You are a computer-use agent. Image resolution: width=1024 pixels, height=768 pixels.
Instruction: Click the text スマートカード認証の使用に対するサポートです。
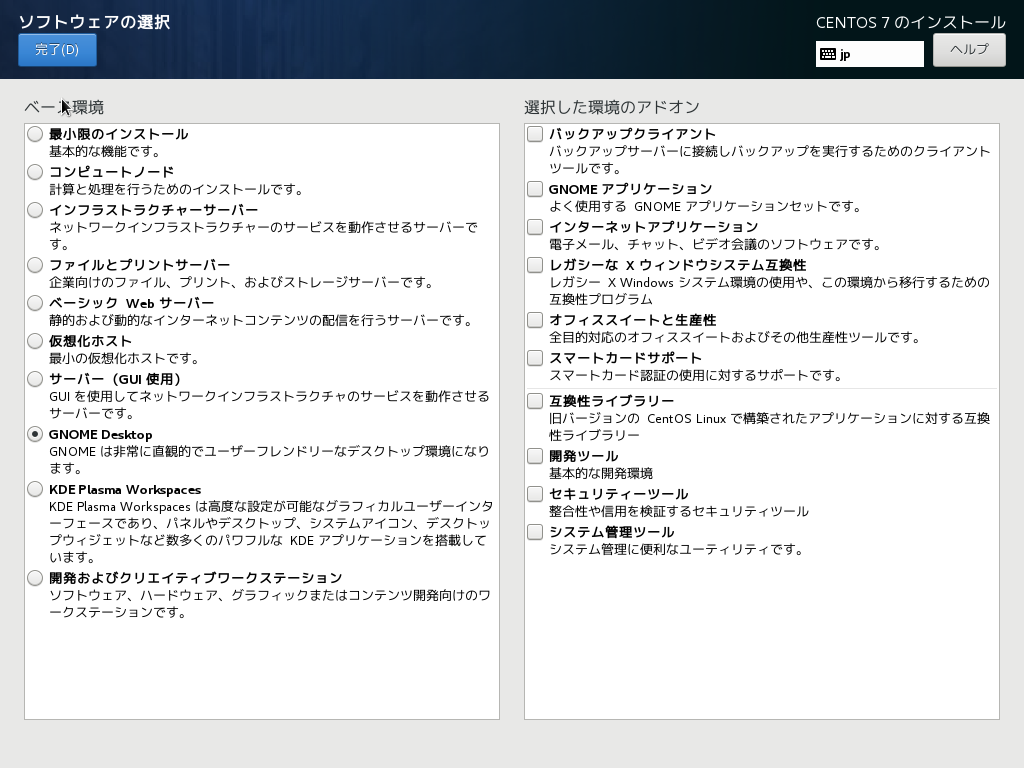696,375
